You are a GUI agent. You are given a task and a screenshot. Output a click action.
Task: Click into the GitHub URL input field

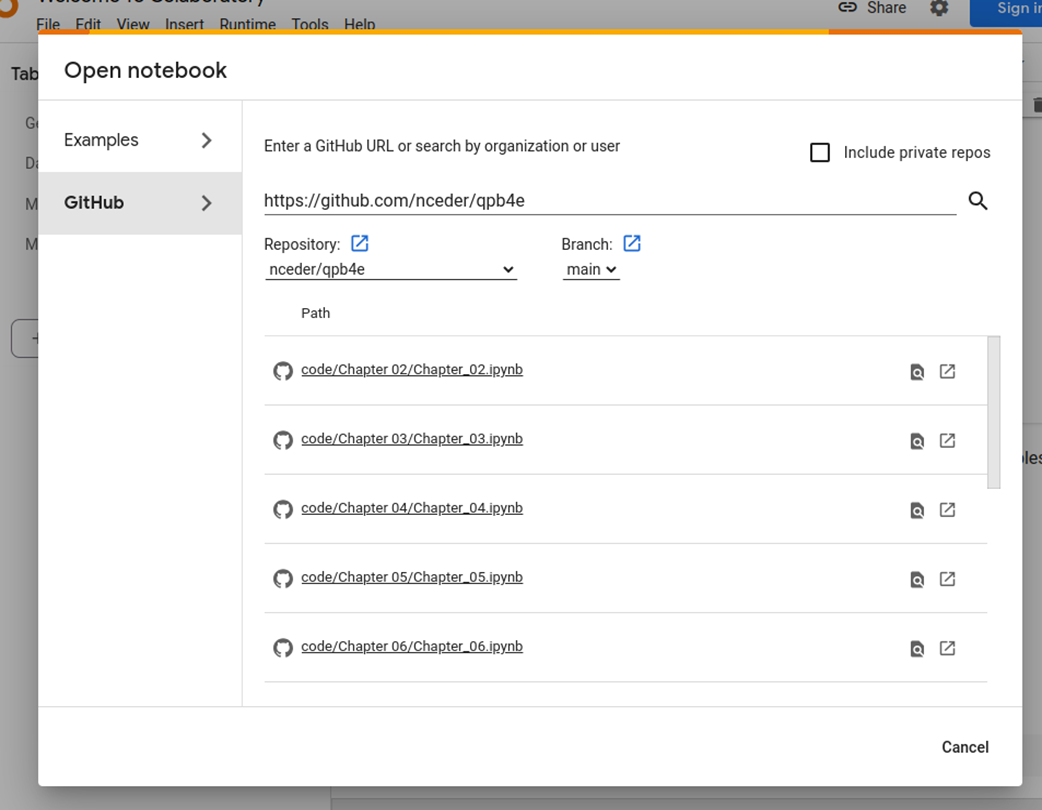point(608,201)
